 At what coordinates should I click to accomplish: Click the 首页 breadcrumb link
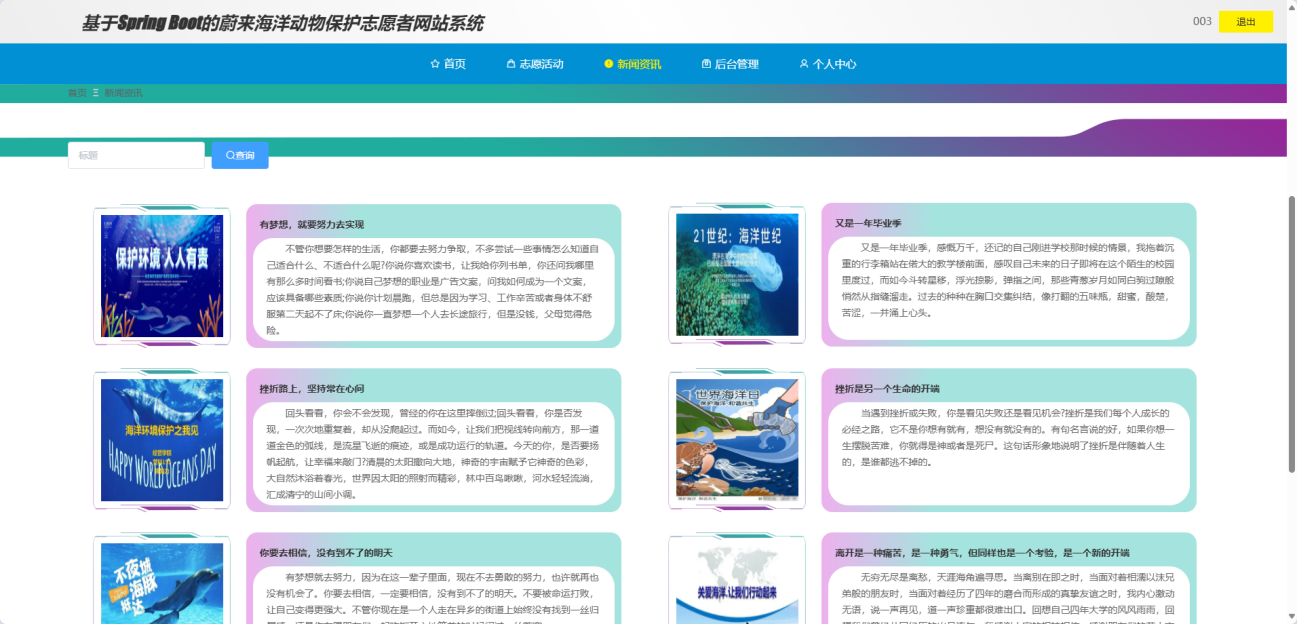click(x=77, y=93)
